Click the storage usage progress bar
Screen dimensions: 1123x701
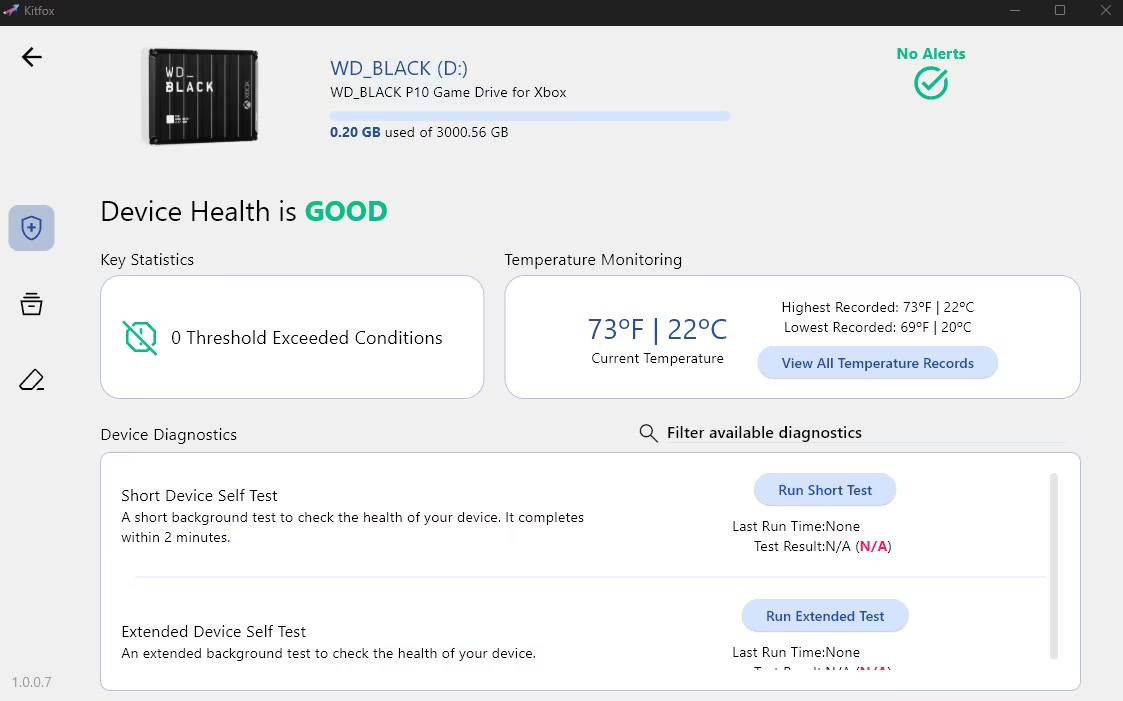click(529, 116)
